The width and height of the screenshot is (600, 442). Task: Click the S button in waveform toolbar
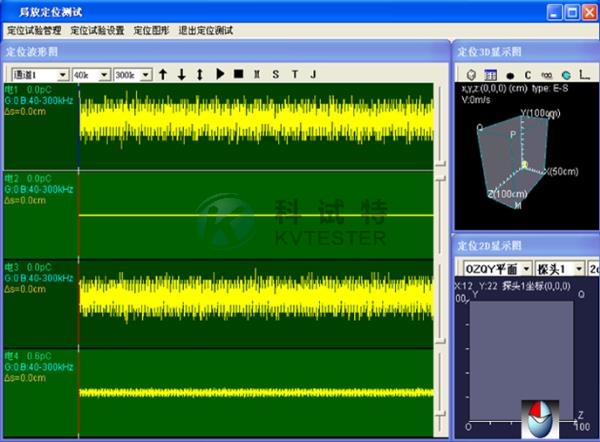(x=275, y=74)
